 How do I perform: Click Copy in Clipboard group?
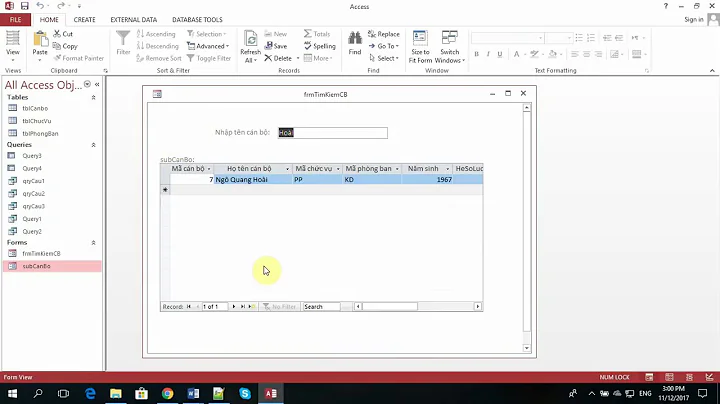65,46
